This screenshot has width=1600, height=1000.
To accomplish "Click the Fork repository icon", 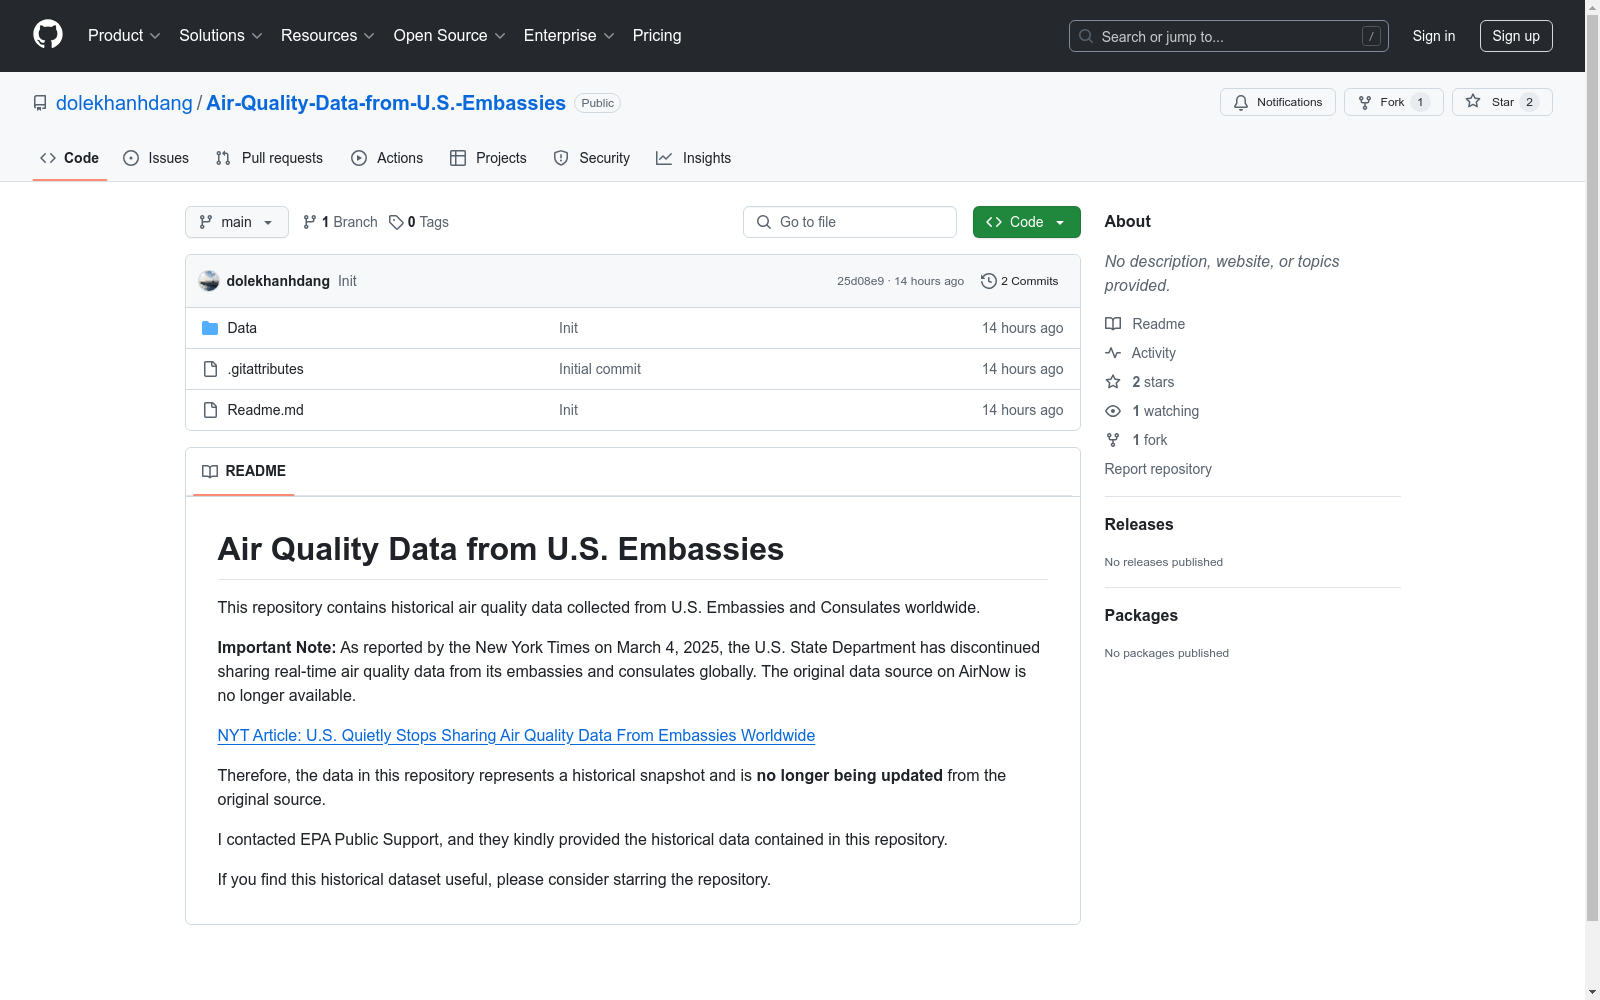I will click(1365, 102).
